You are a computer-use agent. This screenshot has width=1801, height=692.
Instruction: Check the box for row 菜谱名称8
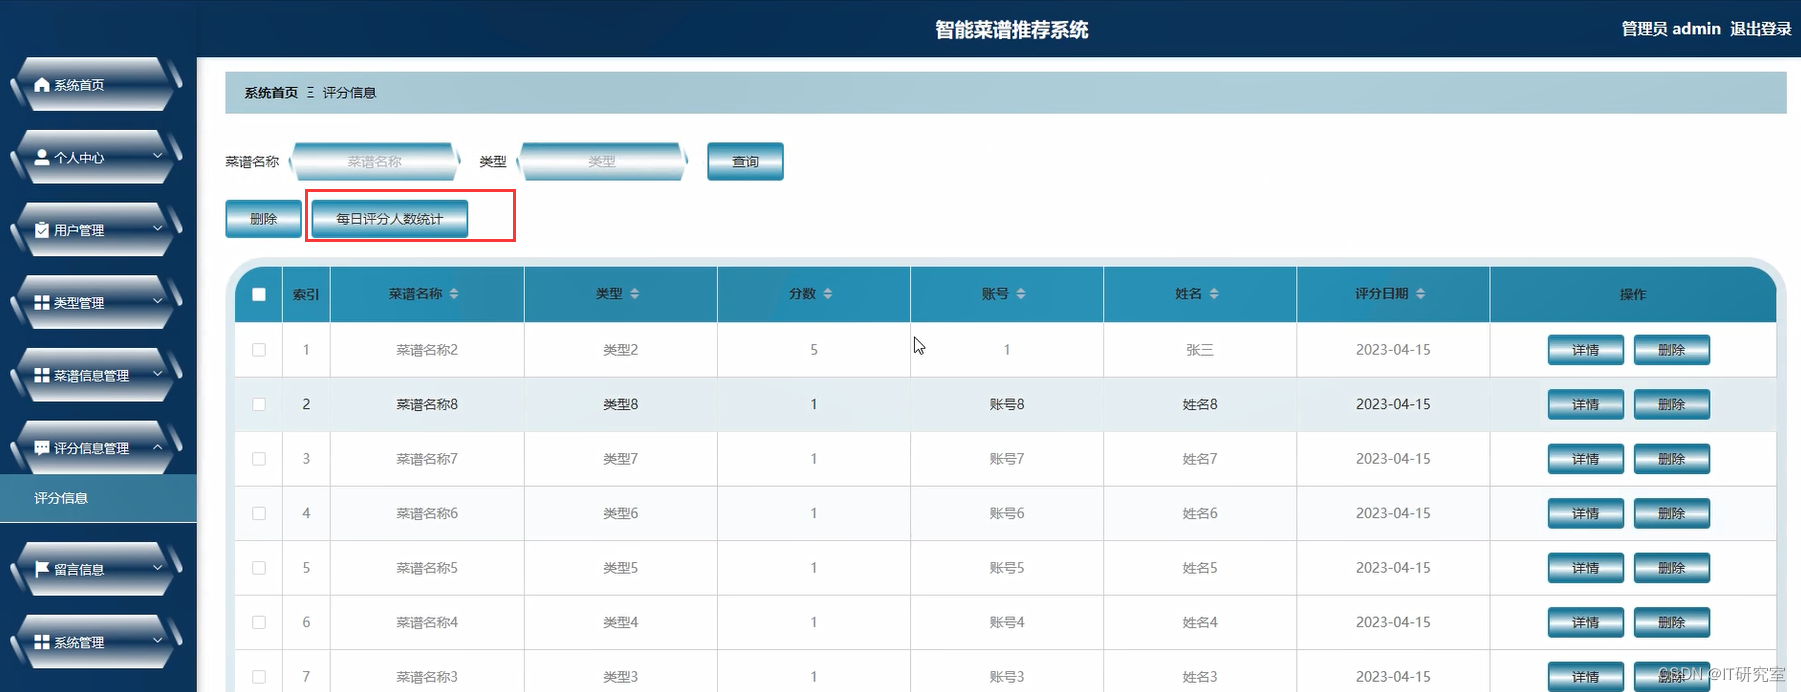pos(259,404)
